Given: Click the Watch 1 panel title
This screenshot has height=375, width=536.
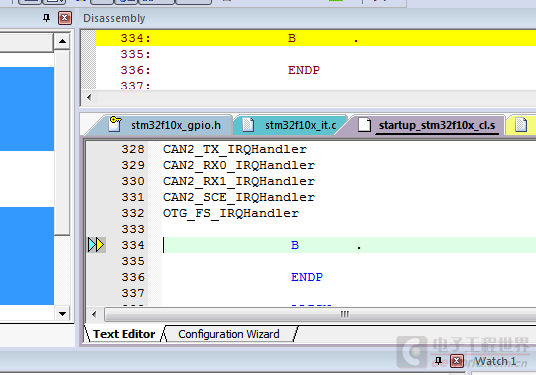Looking at the screenshot, I should click(495, 361).
